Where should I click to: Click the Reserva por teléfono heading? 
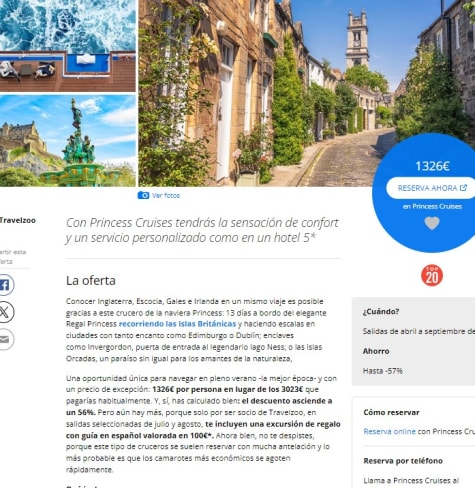[x=403, y=461]
